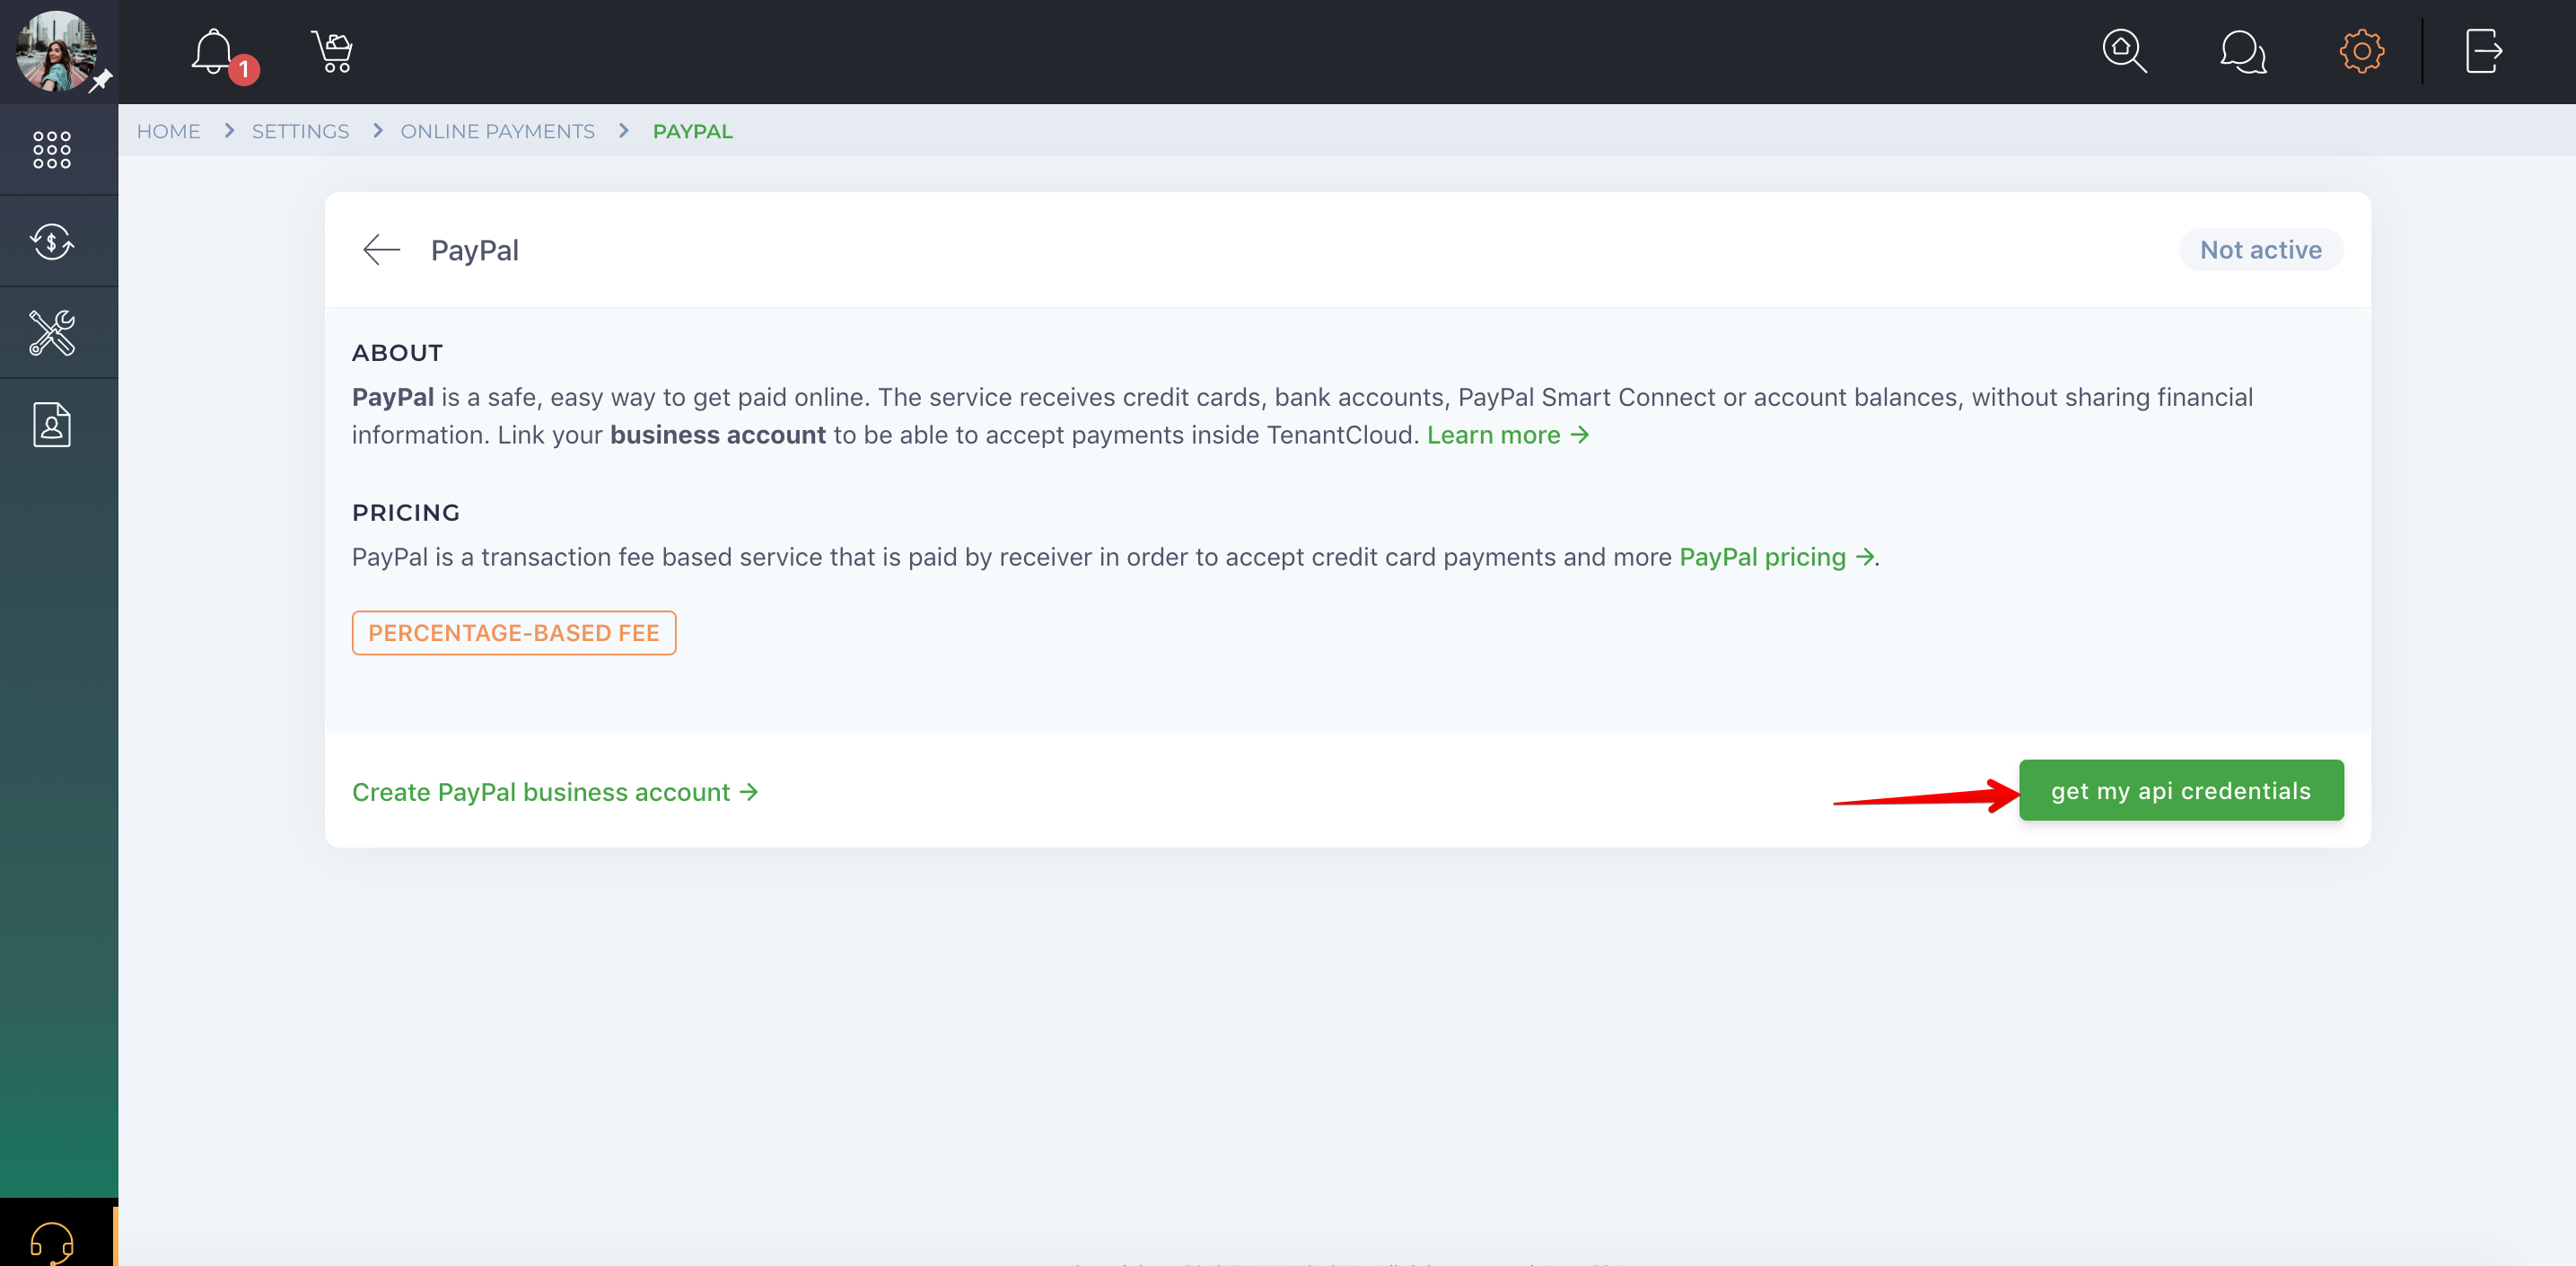
Task: Pin the sidebar with the pin icon
Action: (x=101, y=81)
